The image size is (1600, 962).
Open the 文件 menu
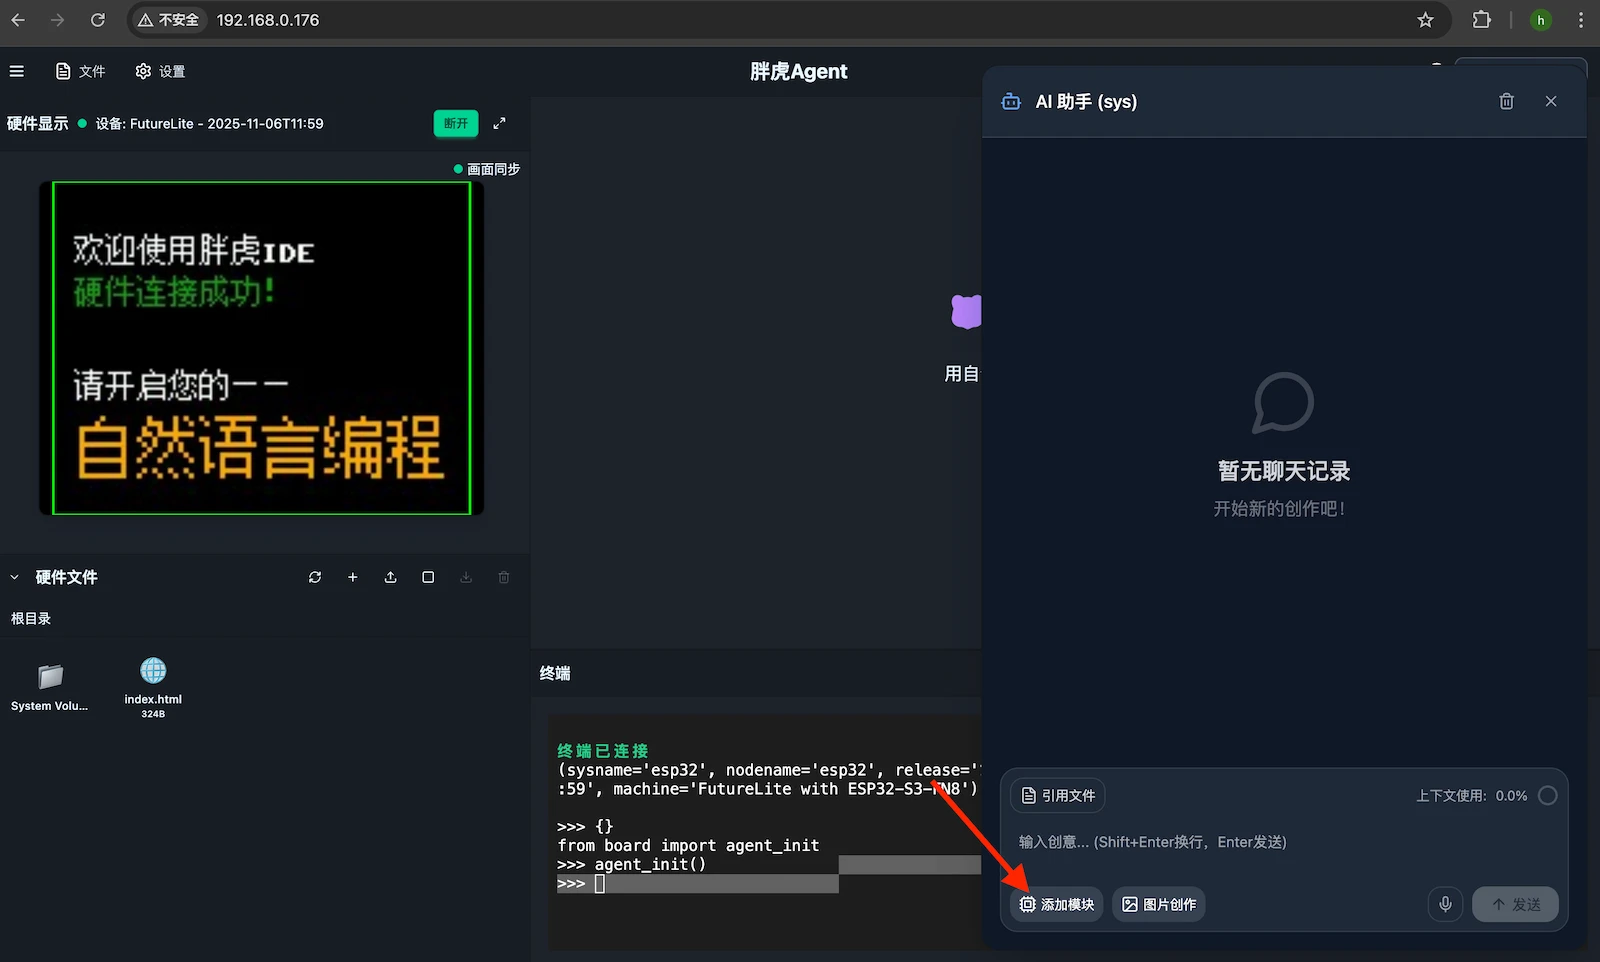pos(81,71)
